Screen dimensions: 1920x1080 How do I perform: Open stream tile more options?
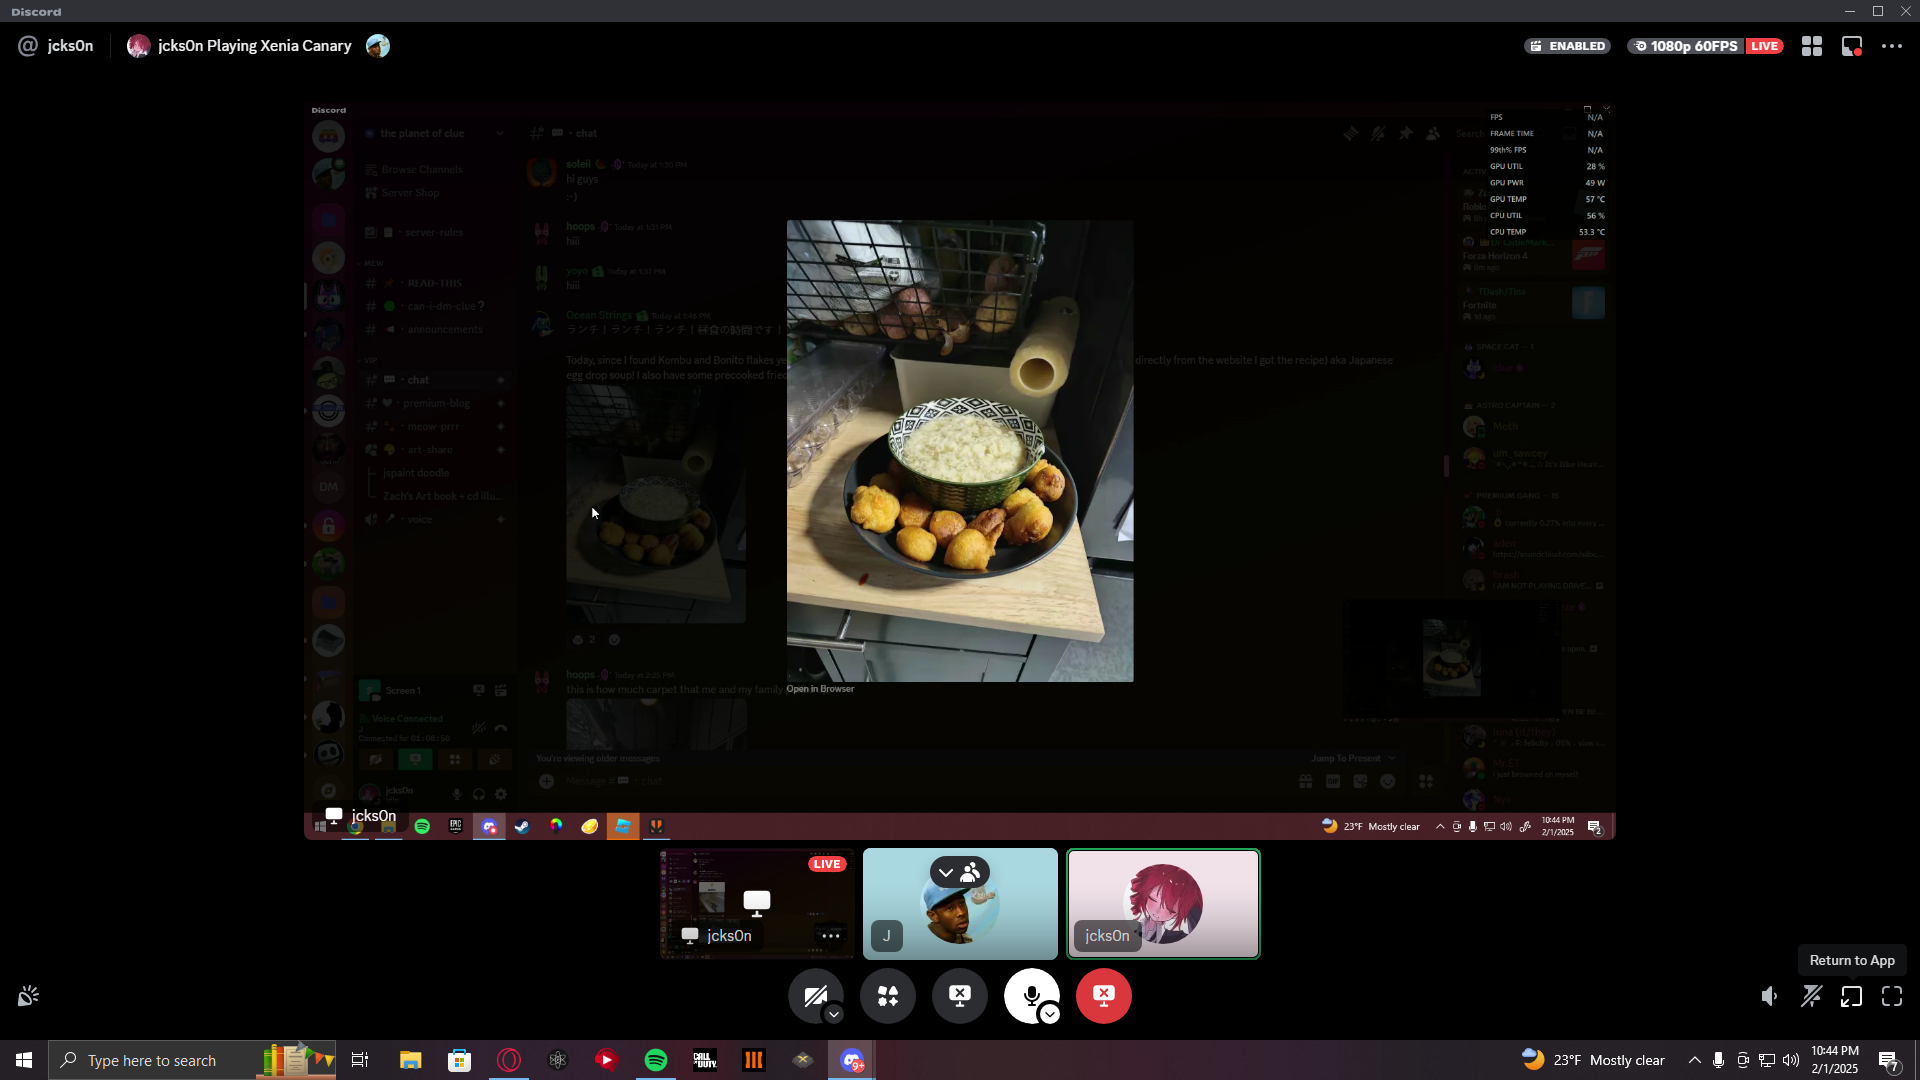coord(830,936)
